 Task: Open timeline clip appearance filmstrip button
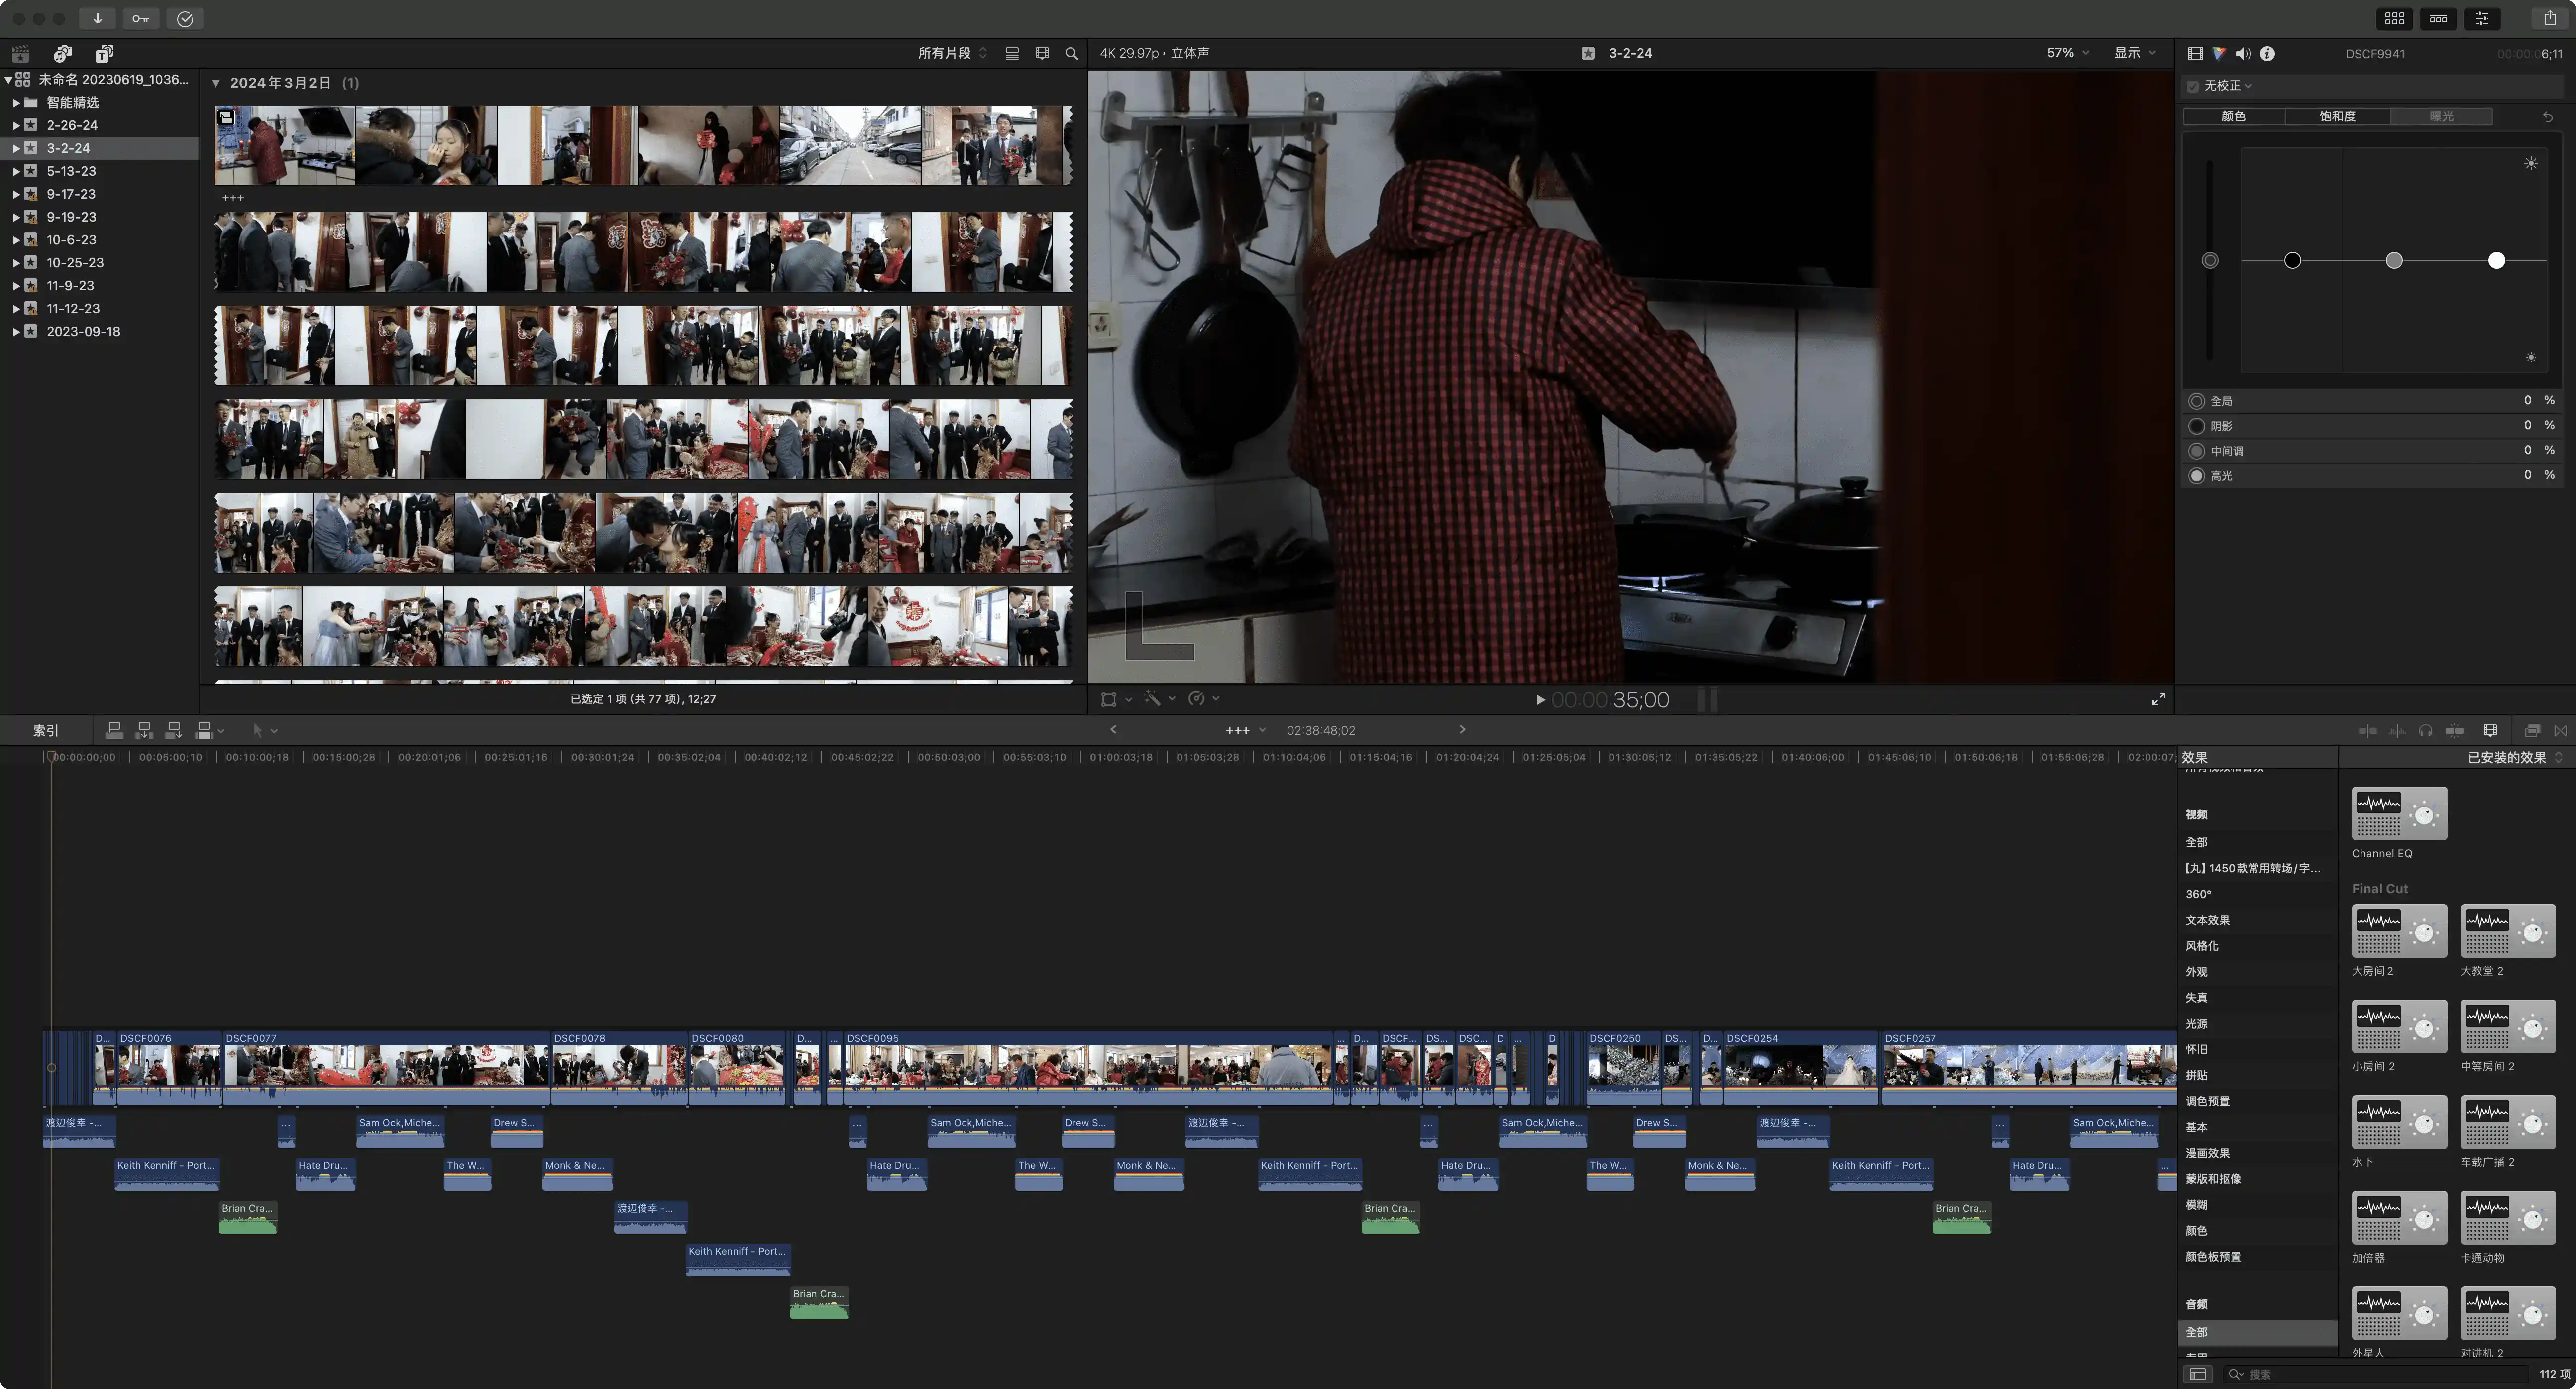(2490, 731)
